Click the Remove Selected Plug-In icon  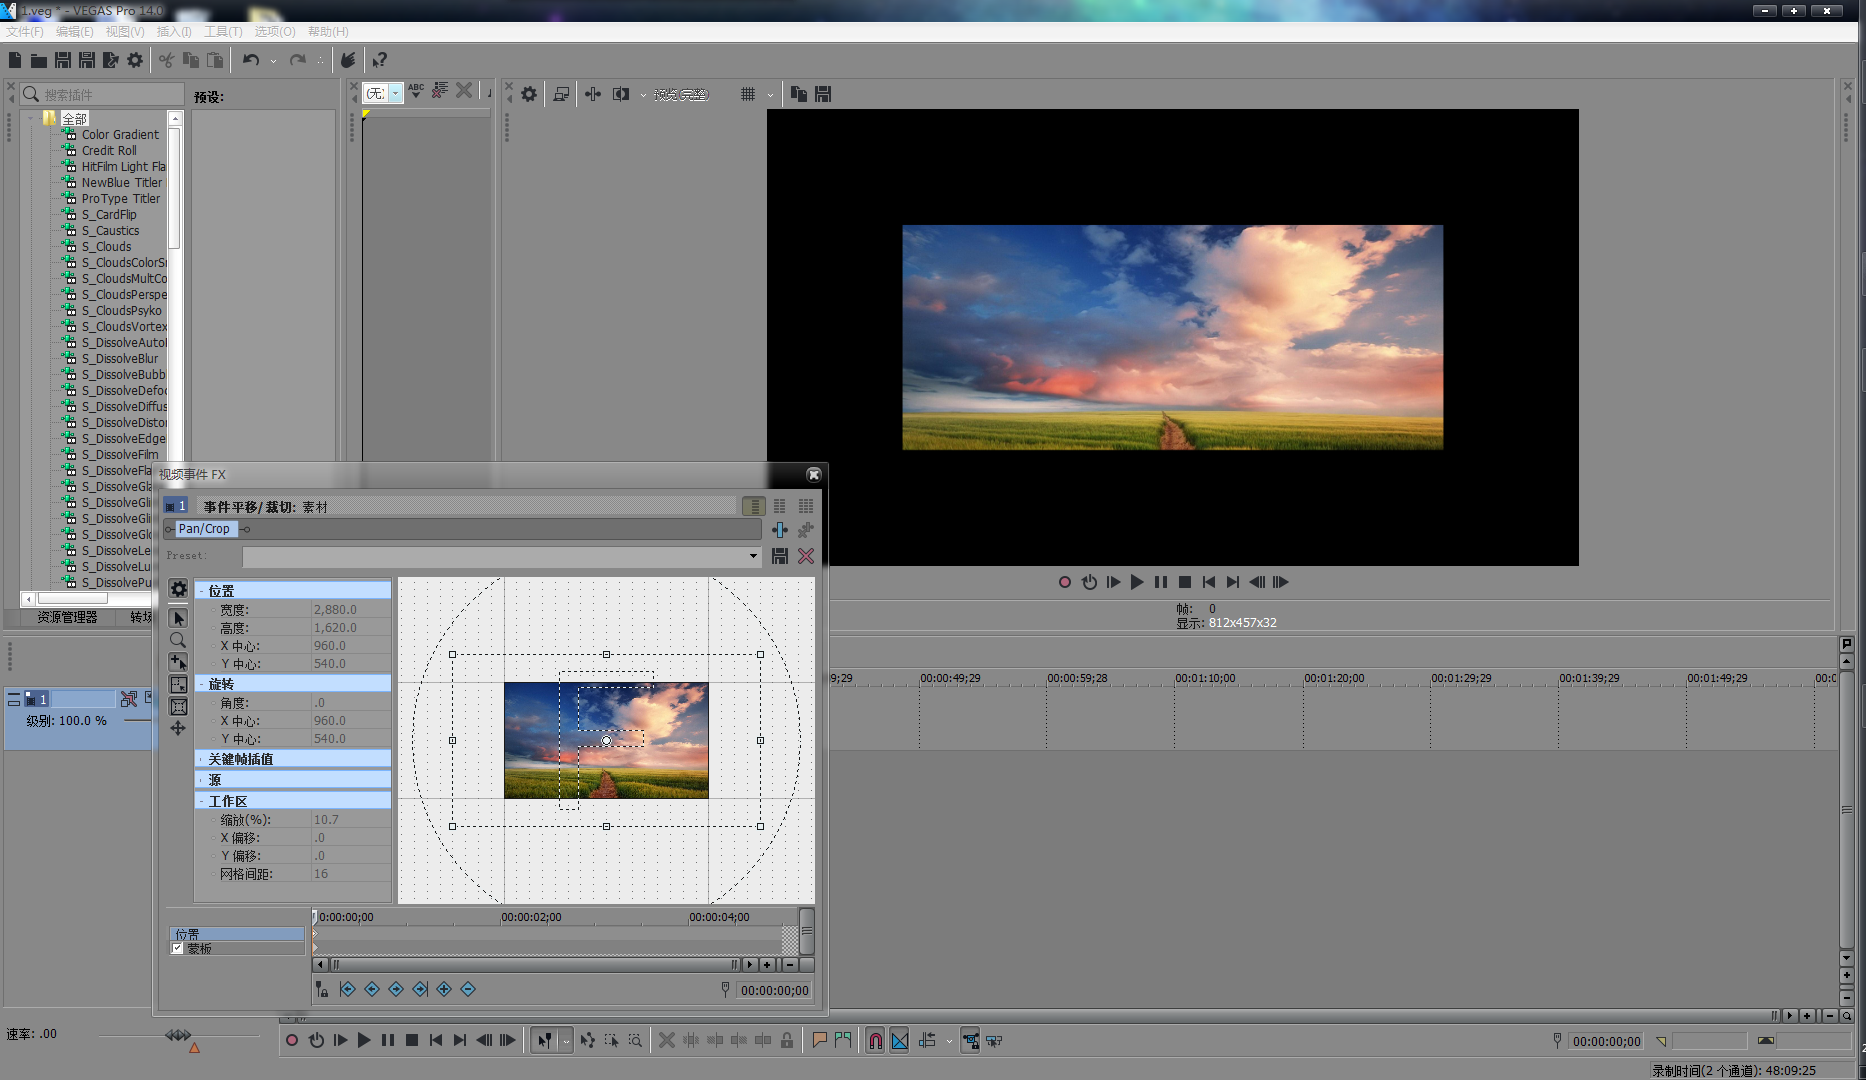pos(806,530)
